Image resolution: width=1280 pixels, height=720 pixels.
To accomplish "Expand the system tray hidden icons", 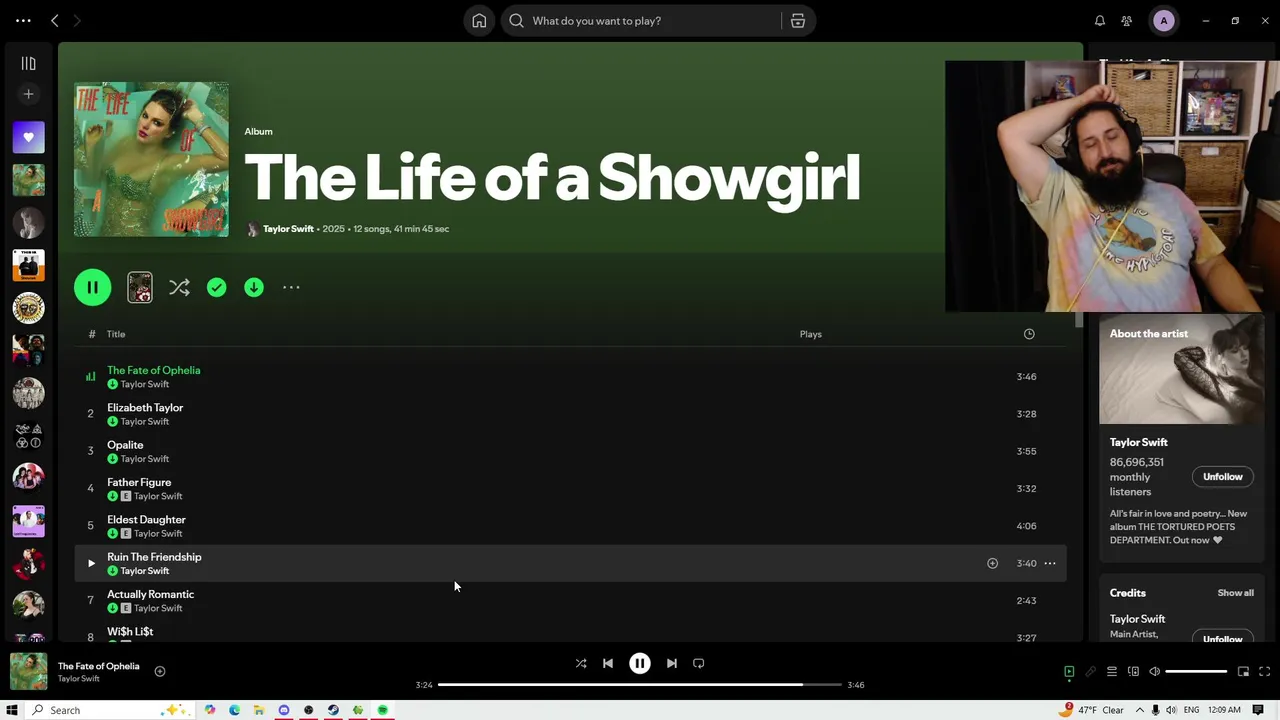I will point(1139,710).
